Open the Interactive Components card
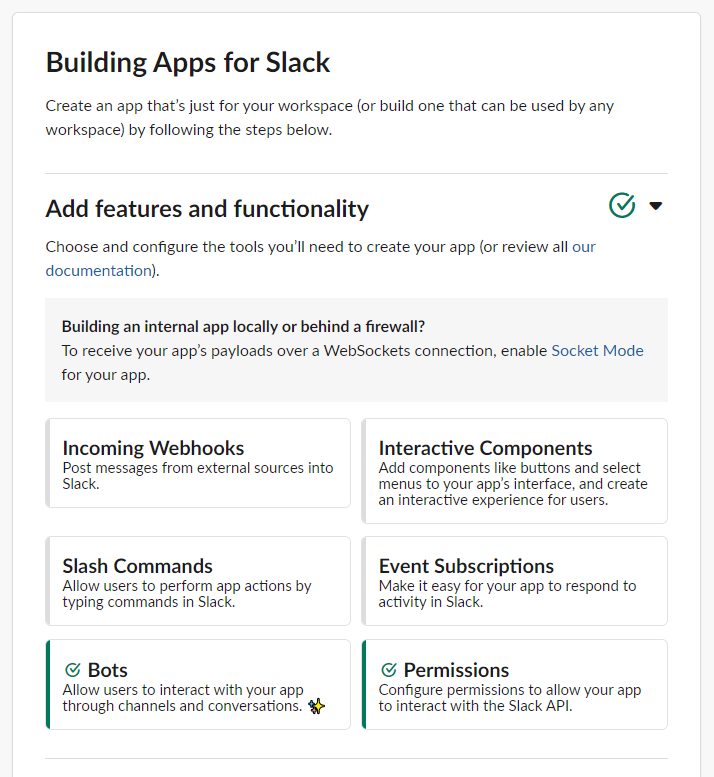This screenshot has width=714, height=777. [x=514, y=471]
